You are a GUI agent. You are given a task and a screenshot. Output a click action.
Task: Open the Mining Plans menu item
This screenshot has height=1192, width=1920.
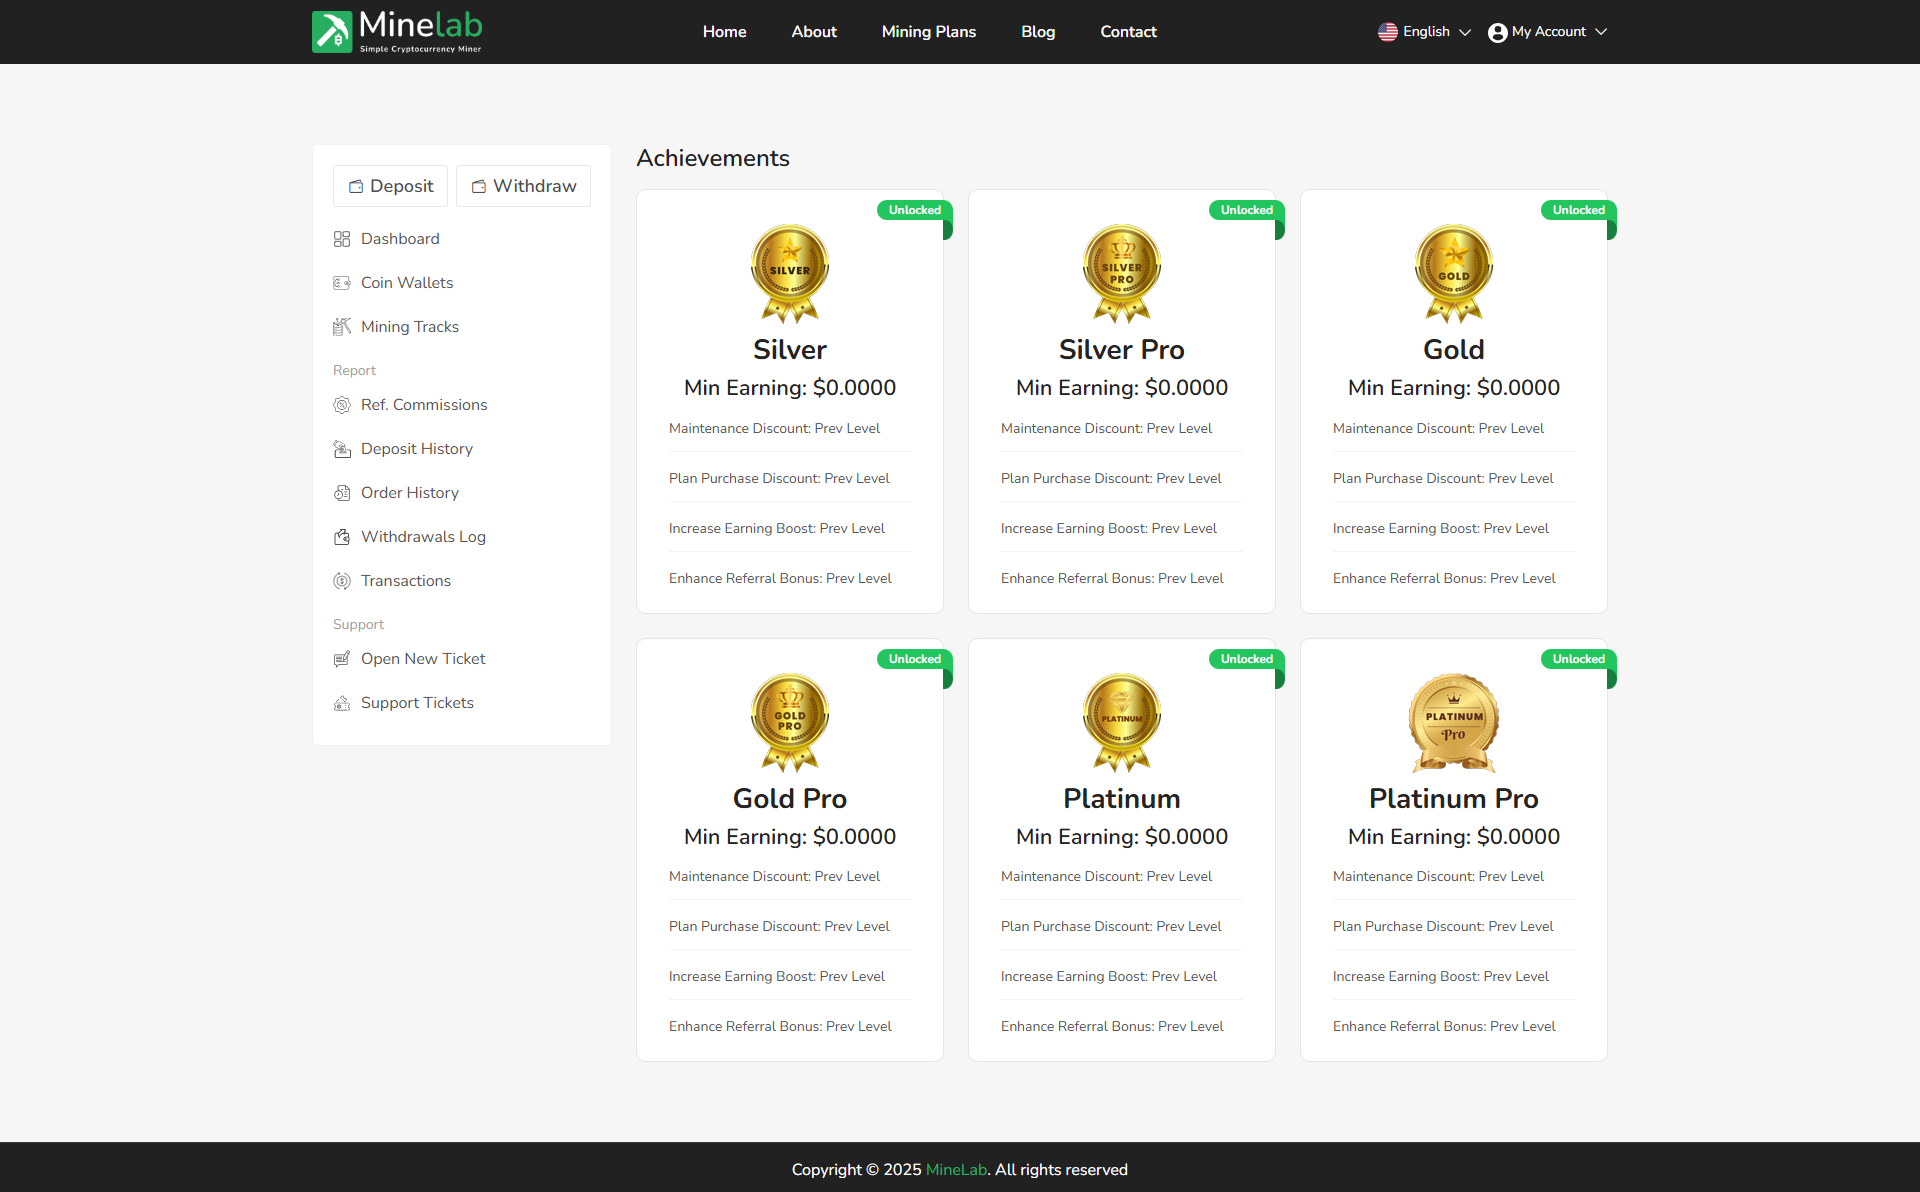pyautogui.click(x=928, y=32)
